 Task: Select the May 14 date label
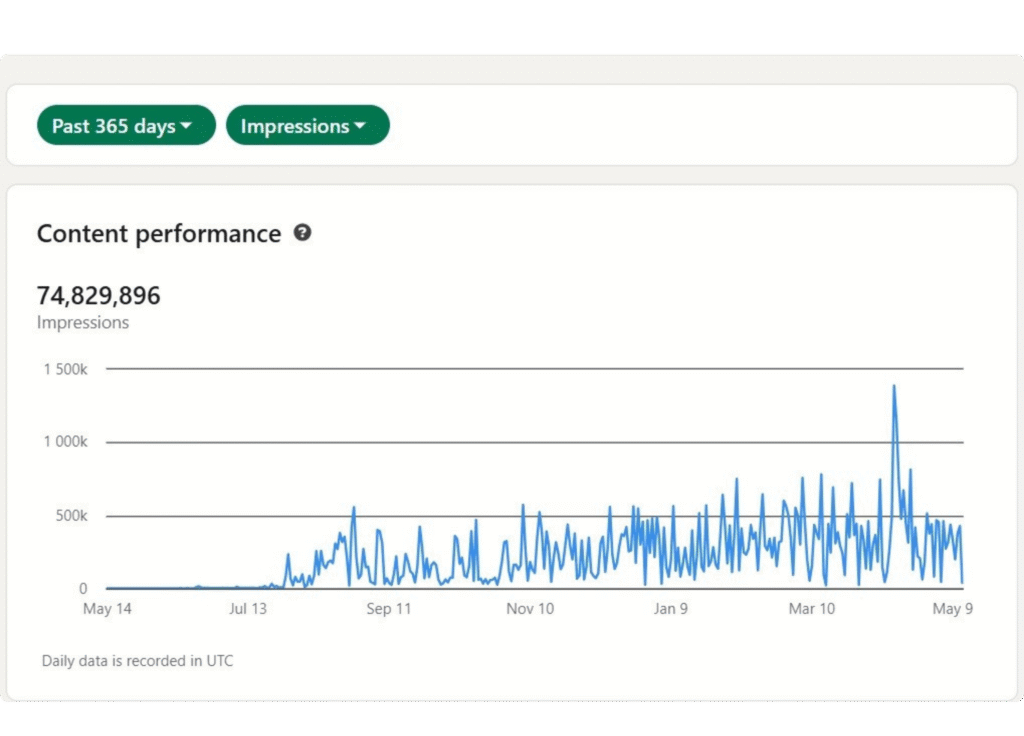[110, 609]
